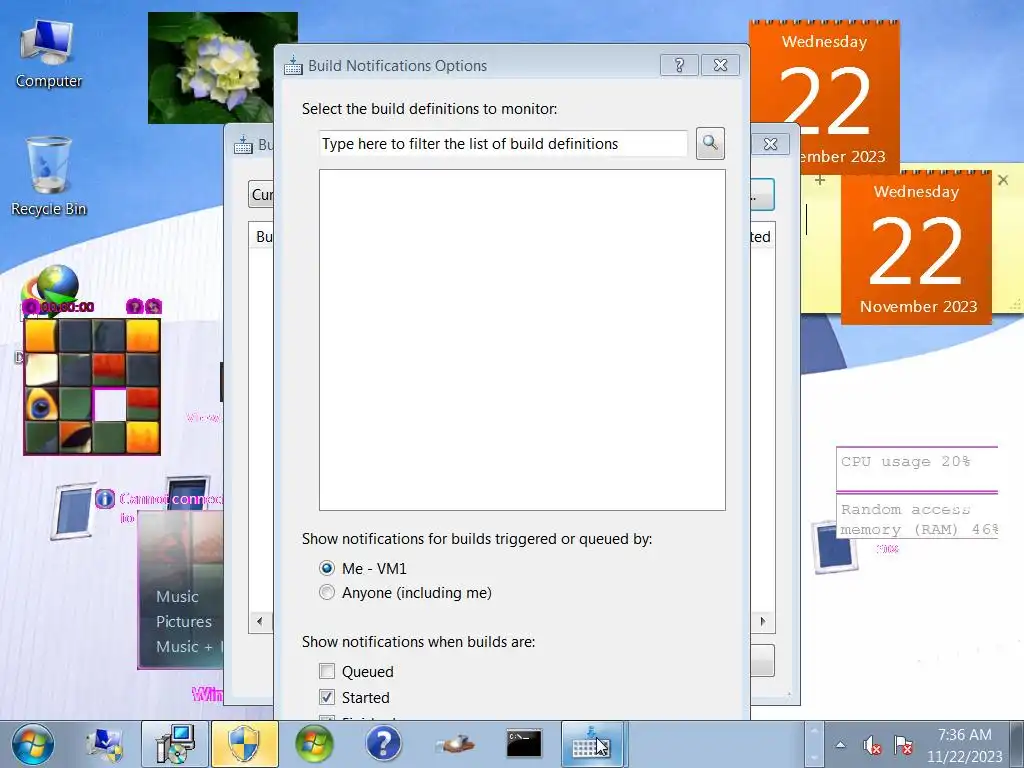Open the Command Prompt taskbar icon
The image size is (1024, 768).
tap(524, 744)
